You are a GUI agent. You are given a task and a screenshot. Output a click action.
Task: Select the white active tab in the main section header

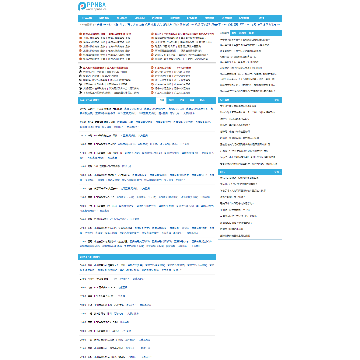(161, 100)
